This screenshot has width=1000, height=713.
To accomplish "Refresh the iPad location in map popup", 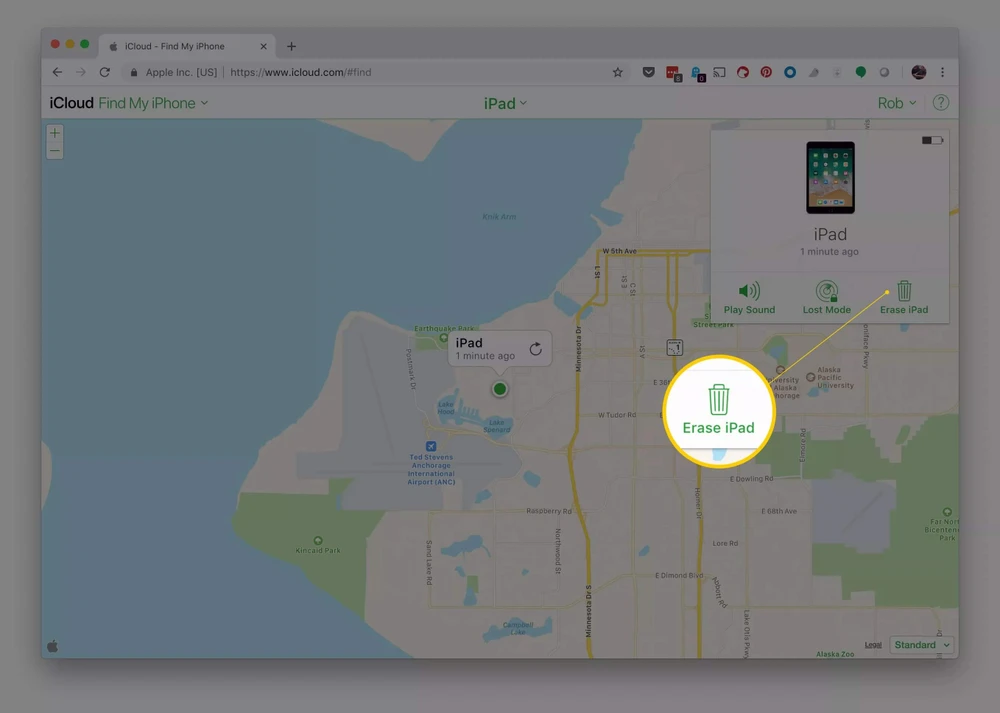I will [x=536, y=349].
